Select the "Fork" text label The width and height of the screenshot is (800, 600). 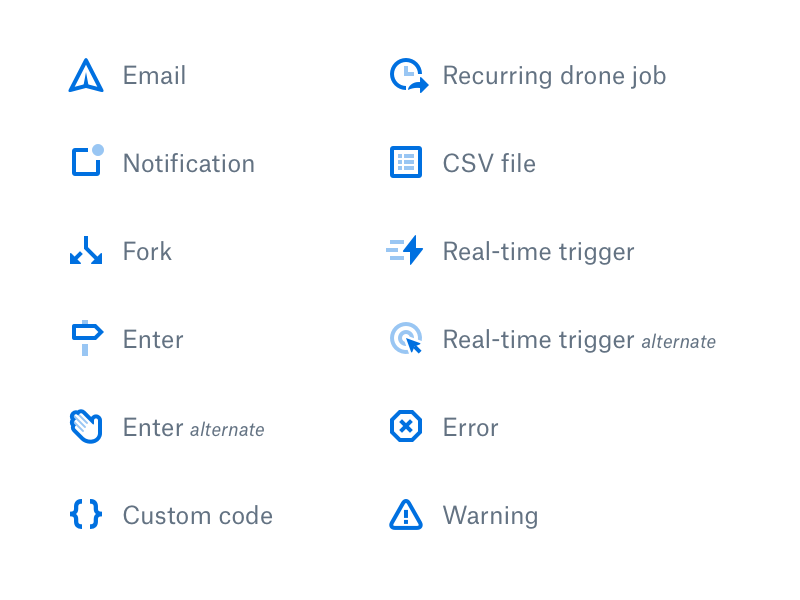147,252
